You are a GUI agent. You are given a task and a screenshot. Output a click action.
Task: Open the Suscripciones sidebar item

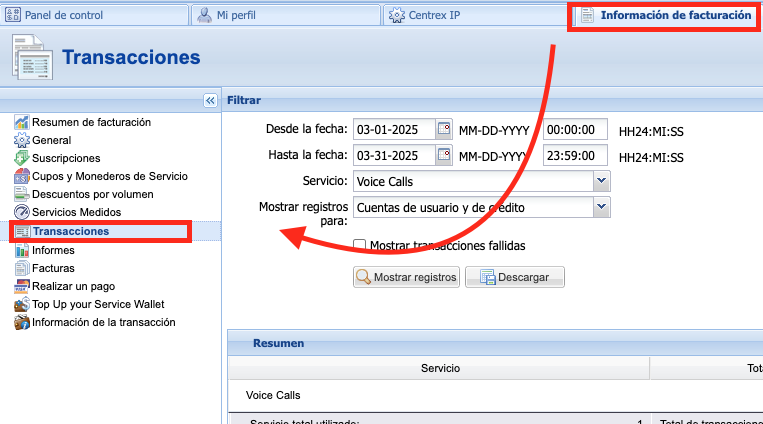click(66, 158)
